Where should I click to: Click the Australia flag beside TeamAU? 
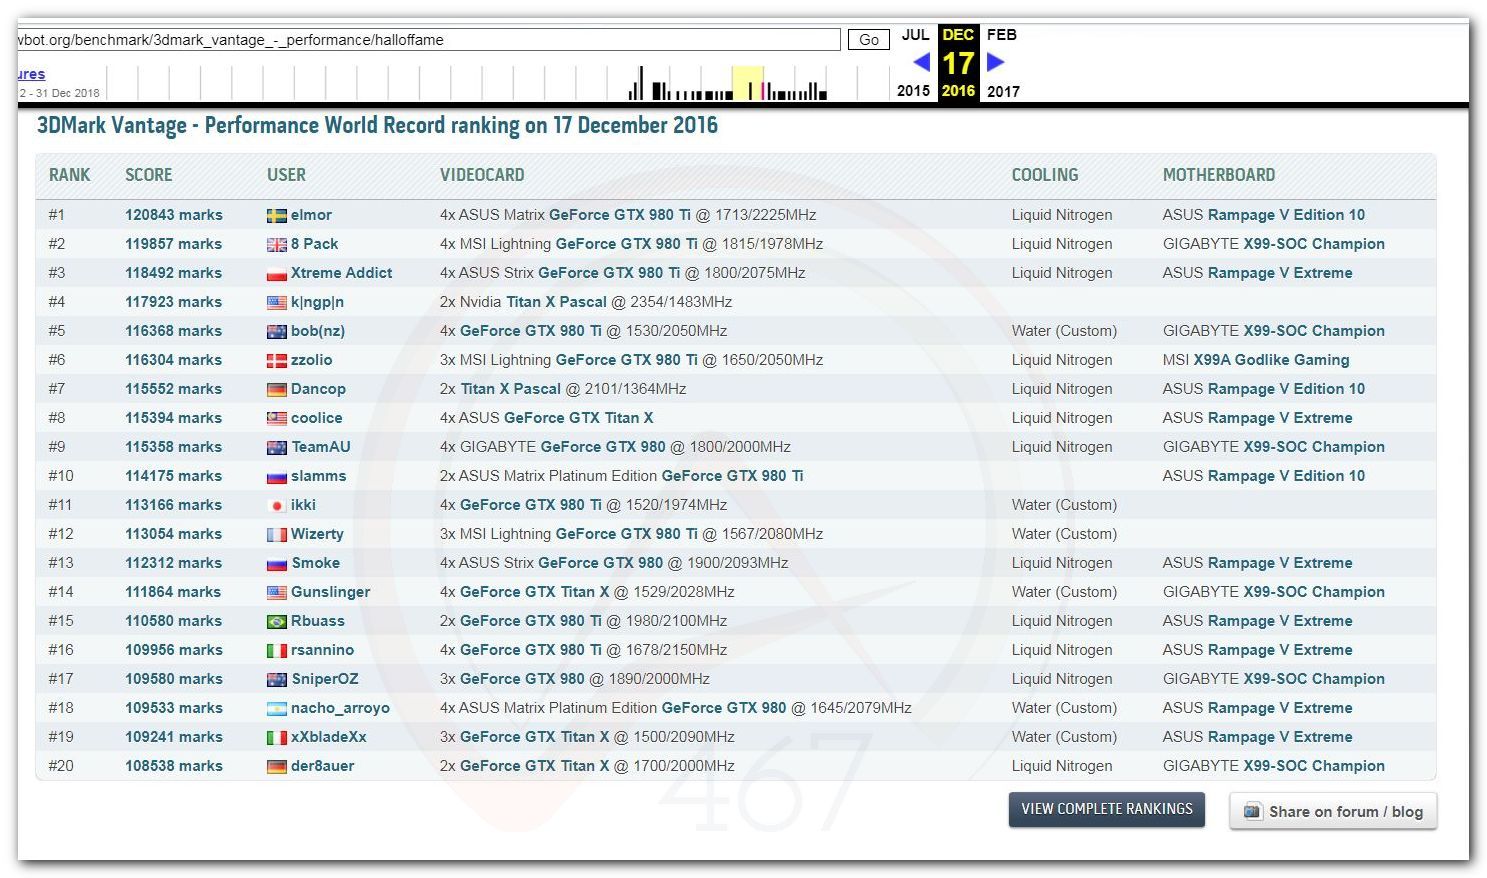coord(277,447)
